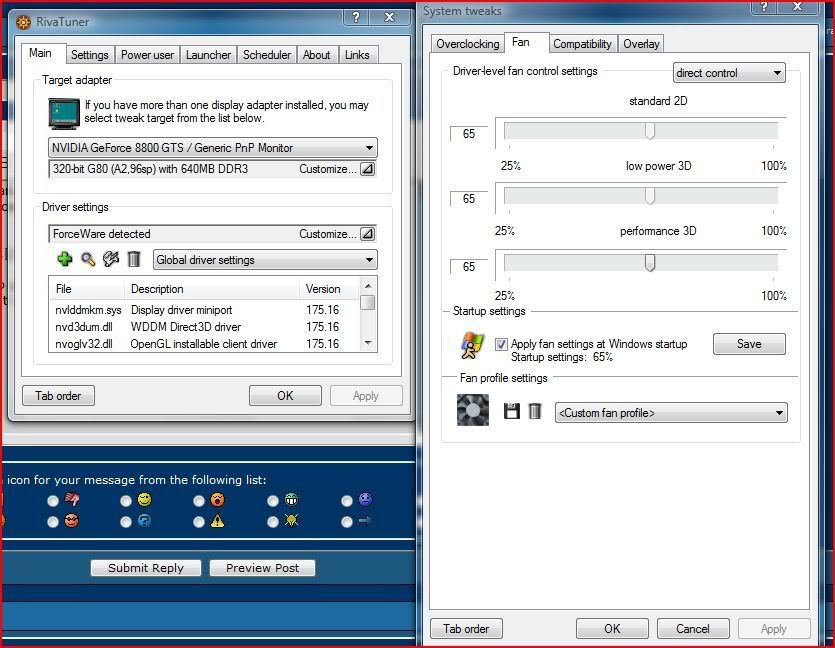835x648 pixels.
Task: Click the performance 3D fan value field
Action: (x=469, y=266)
